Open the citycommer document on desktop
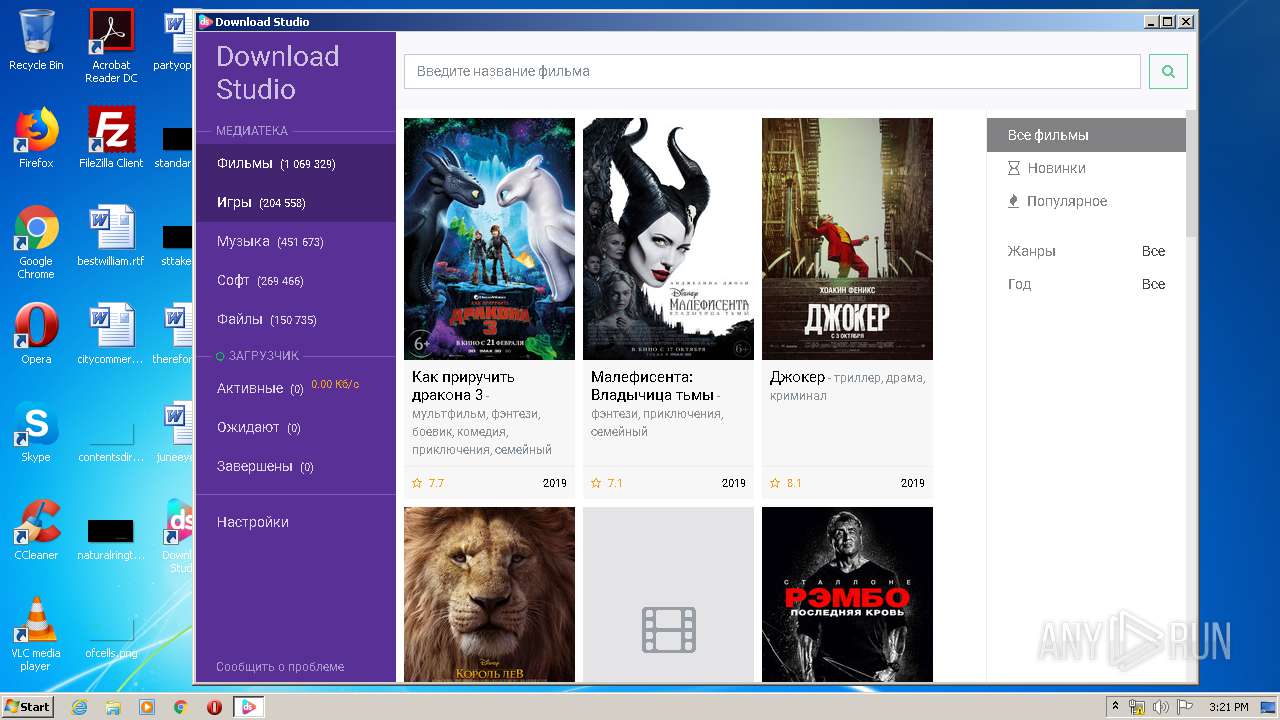Viewport: 1280px width, 720px height. pyautogui.click(x=111, y=334)
